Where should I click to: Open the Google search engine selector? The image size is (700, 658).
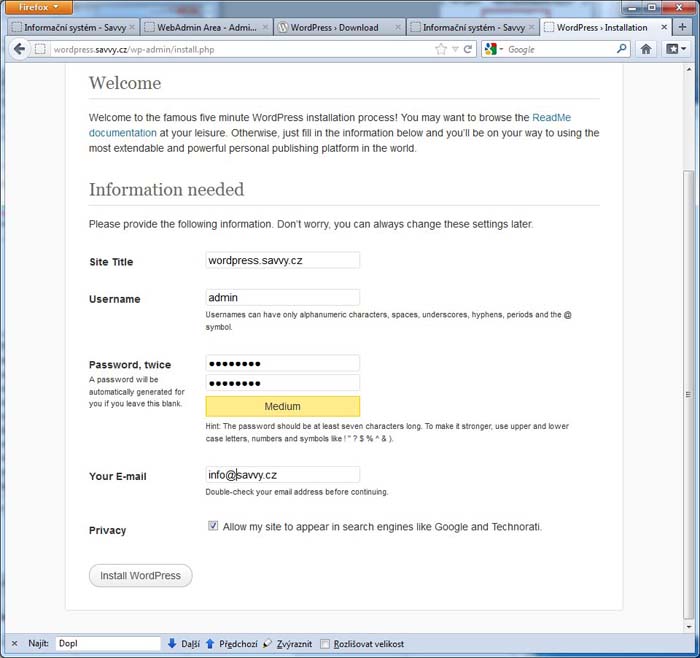(494, 49)
